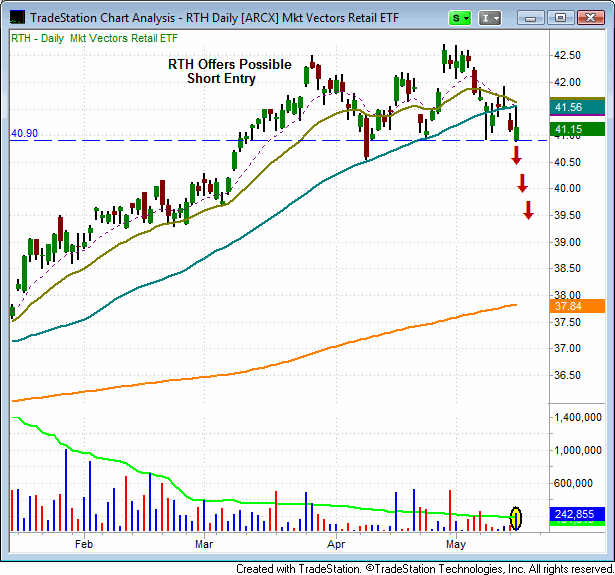
Task: Click the 600,000 volume axis label
Action: click(573, 483)
